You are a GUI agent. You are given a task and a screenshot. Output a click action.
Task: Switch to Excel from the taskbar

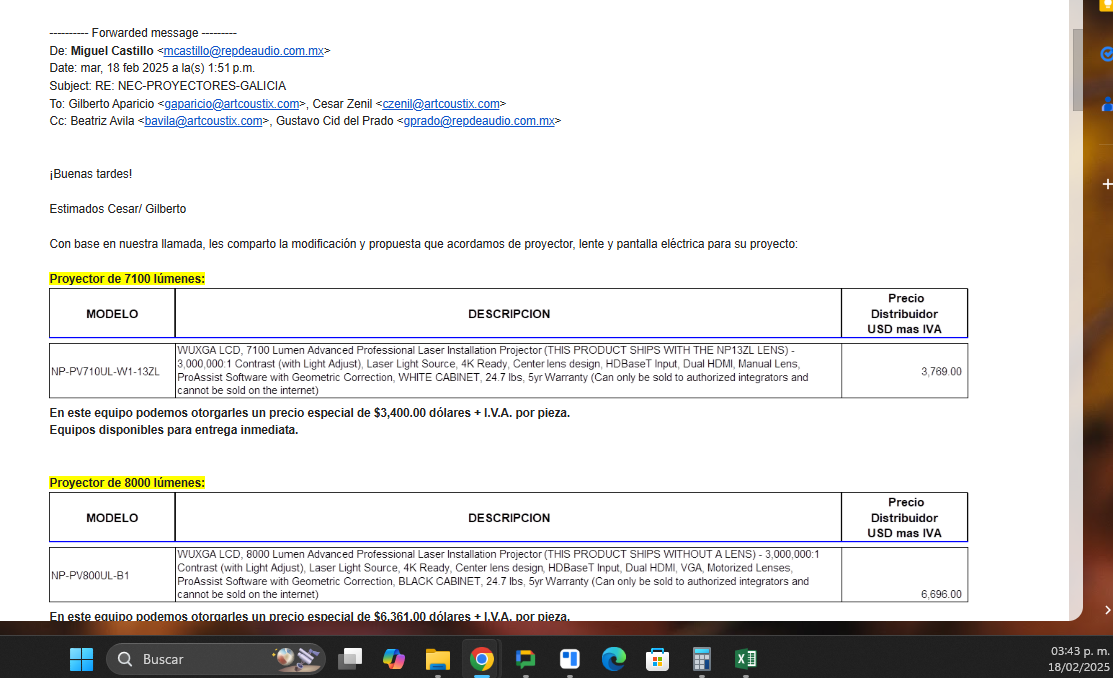click(745, 659)
